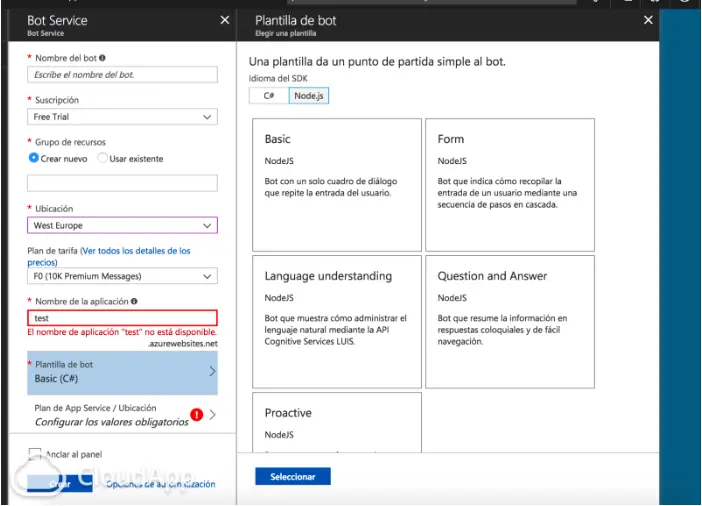The height and width of the screenshot is (506, 702).
Task: Expand Suscripción Free Trial dropdown
Action: click(x=122, y=117)
